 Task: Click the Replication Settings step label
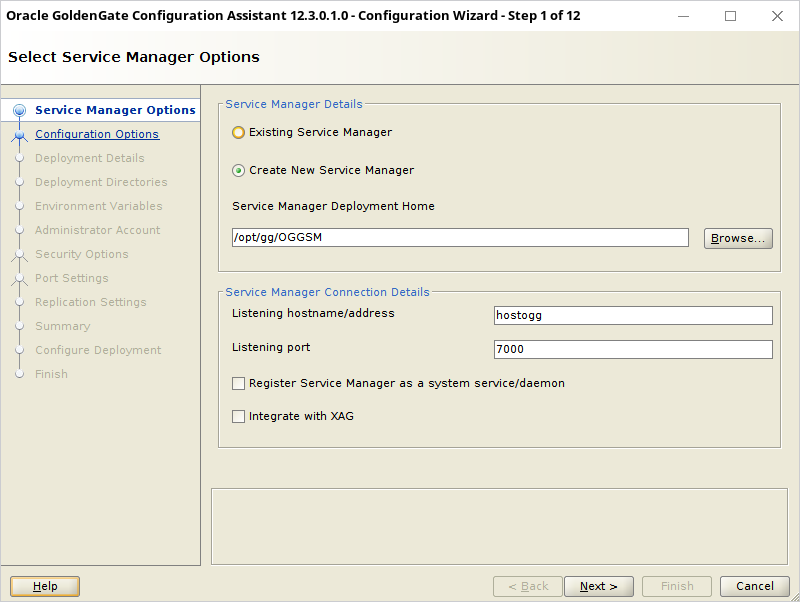pyautogui.click(x=91, y=302)
